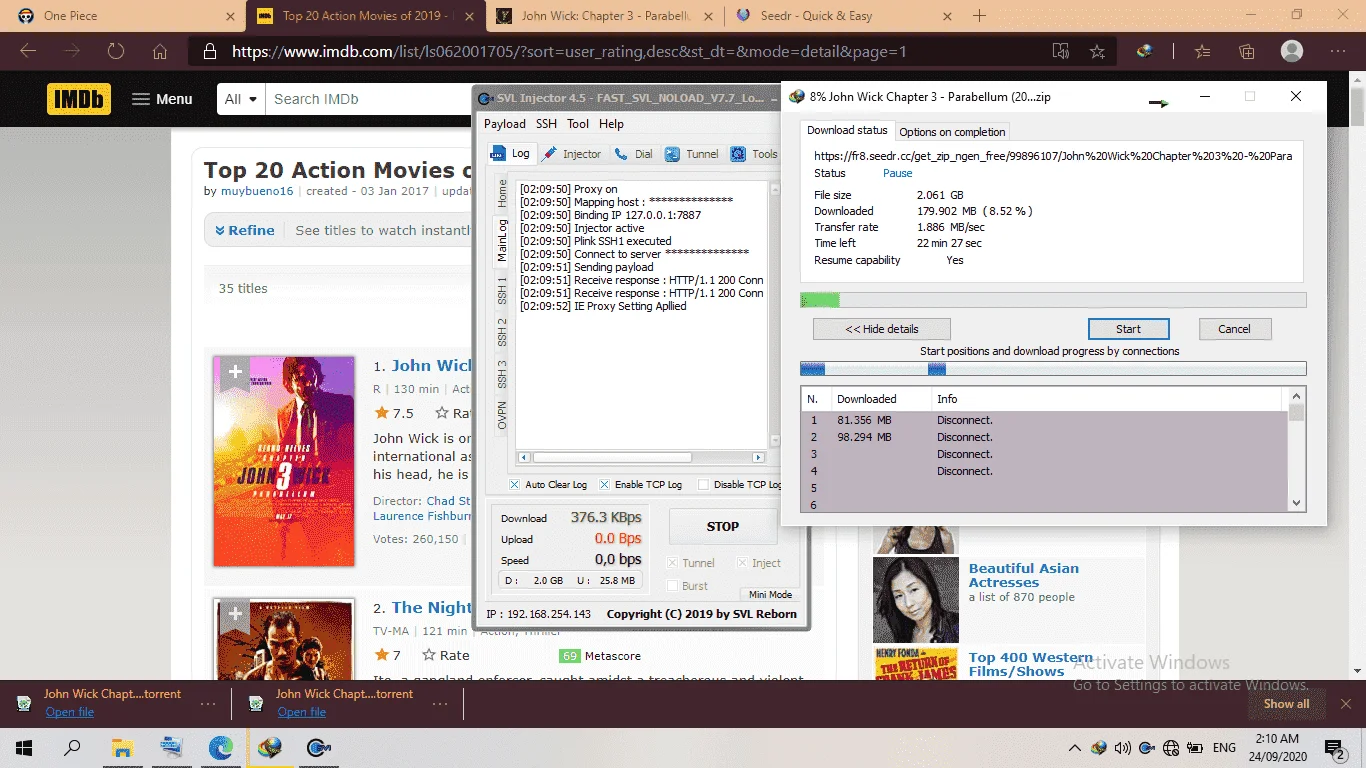
Task: Add John Wick poster to watchlist
Action: pyautogui.click(x=234, y=372)
